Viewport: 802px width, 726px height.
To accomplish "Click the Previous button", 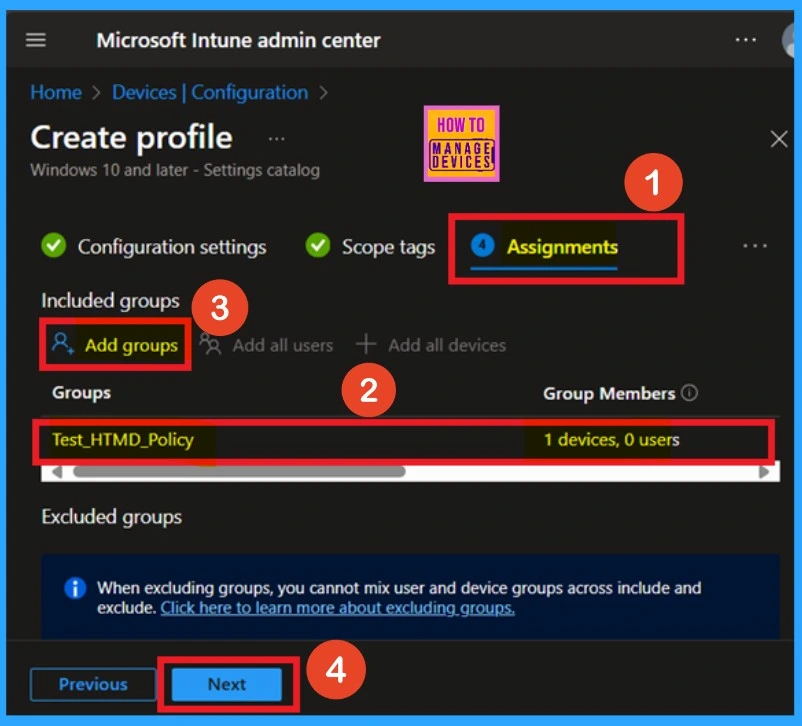I will 93,684.
